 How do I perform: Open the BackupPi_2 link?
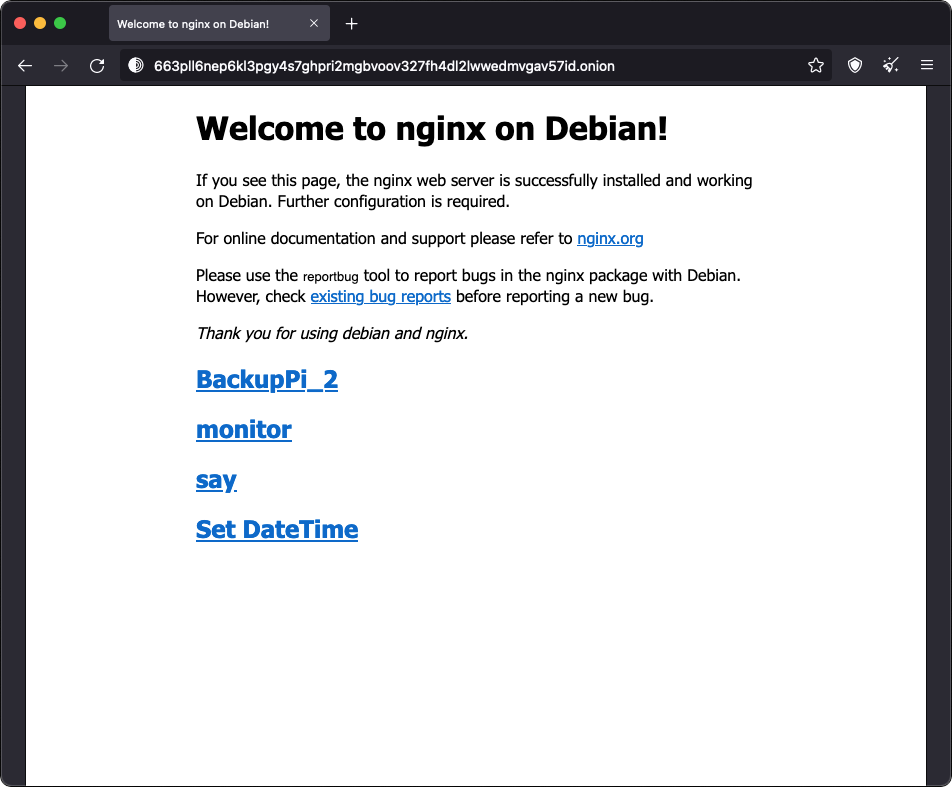pos(267,380)
